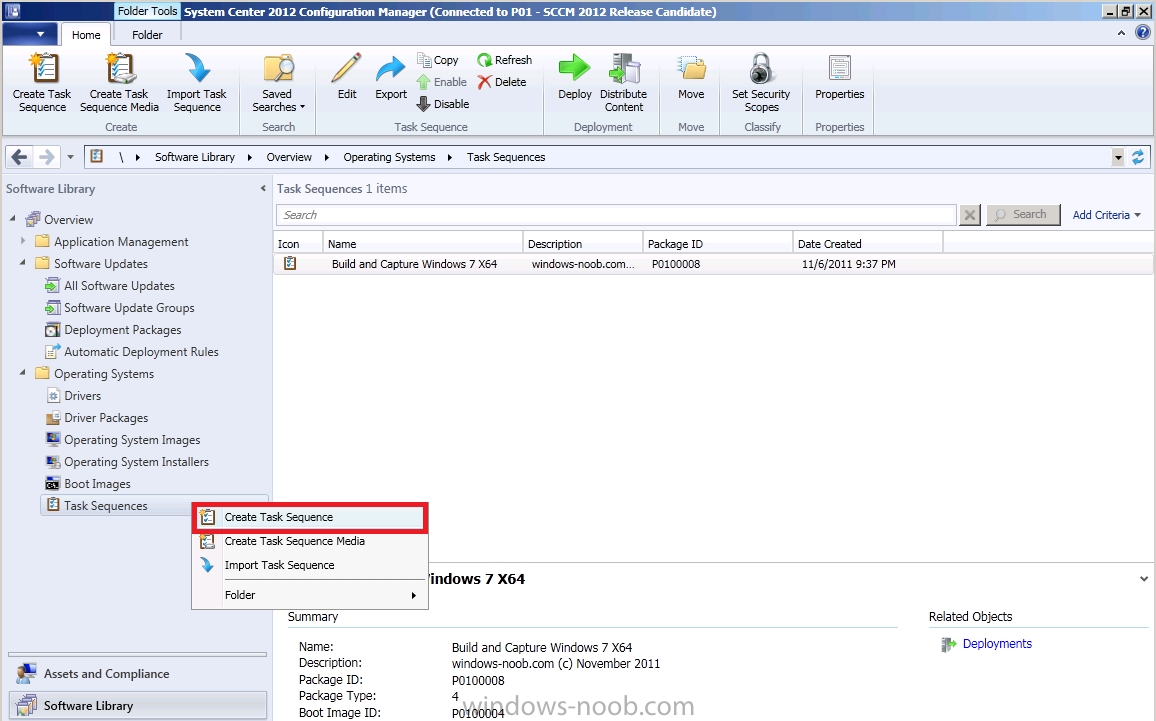The image size is (1156, 721).
Task: Collapse the Operating Systems tree node
Action: 23,373
